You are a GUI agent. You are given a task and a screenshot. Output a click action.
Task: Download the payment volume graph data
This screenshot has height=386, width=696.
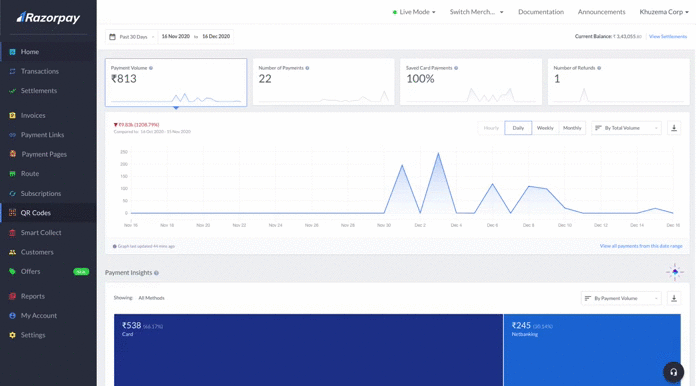pos(674,128)
